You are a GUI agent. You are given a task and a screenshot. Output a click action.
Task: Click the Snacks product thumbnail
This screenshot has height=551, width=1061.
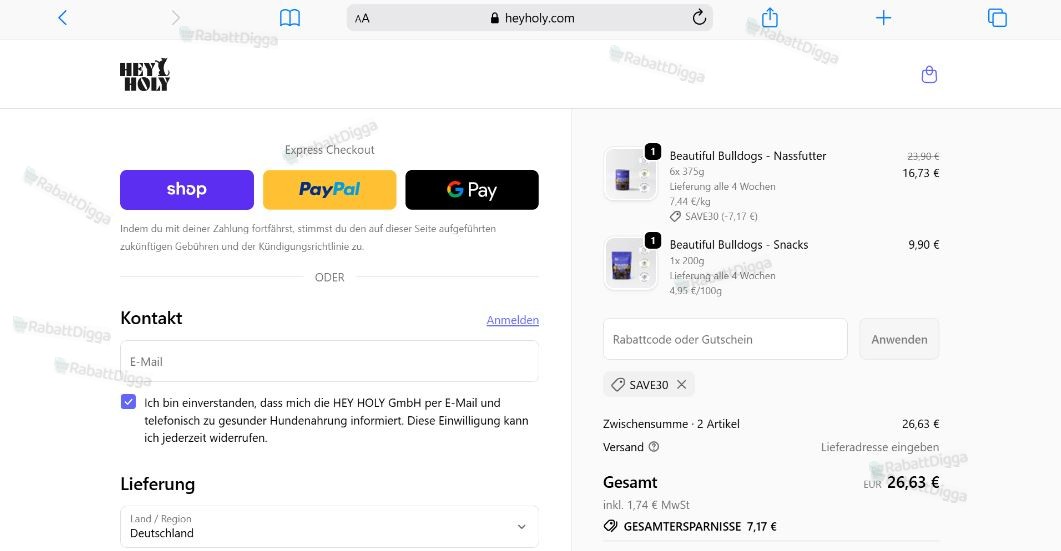tap(630, 263)
